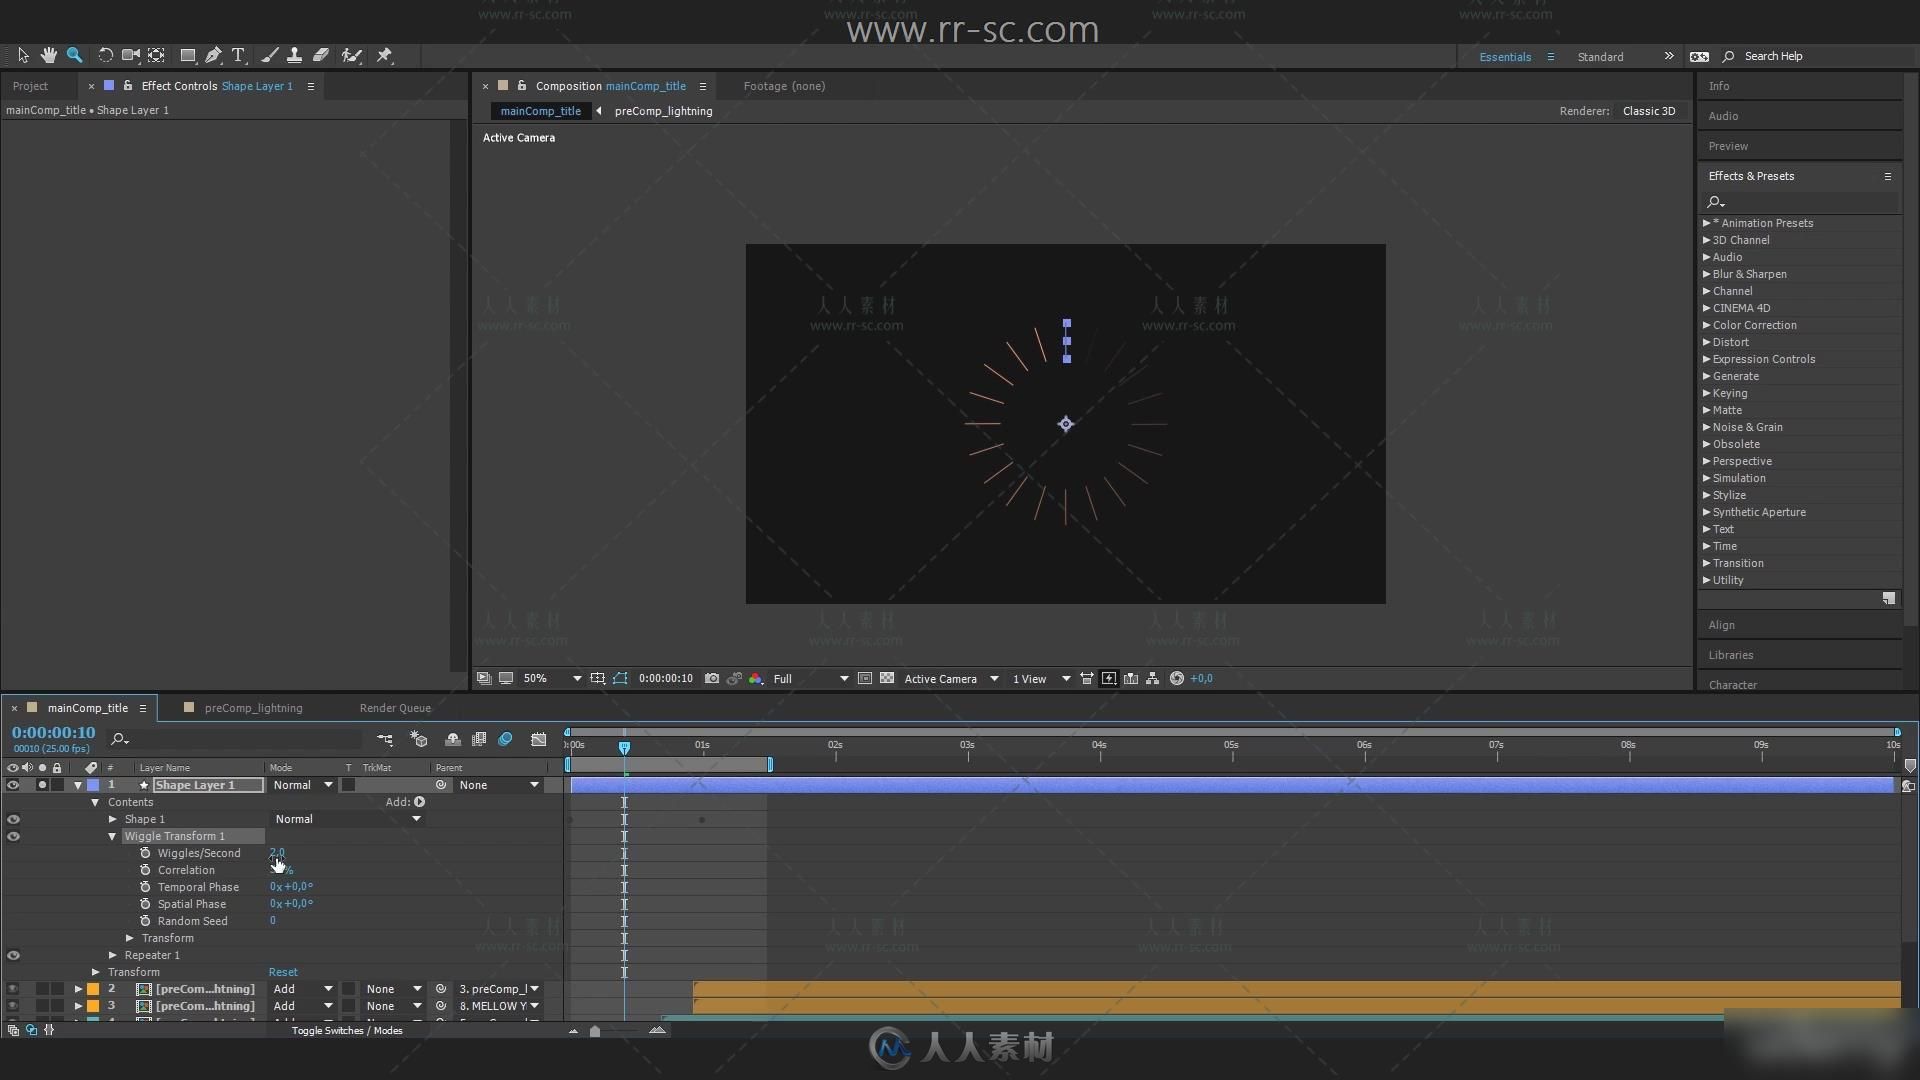This screenshot has width=1920, height=1080.
Task: Drag the Wiggles/Second value slider
Action: 276,852
